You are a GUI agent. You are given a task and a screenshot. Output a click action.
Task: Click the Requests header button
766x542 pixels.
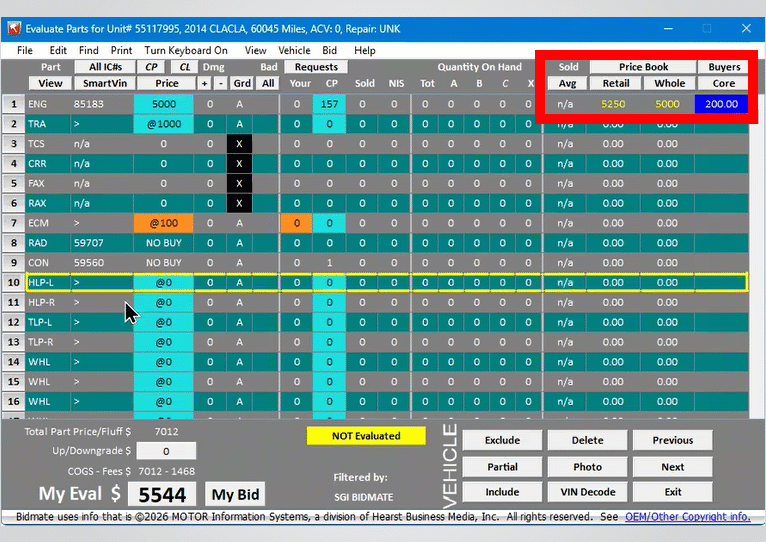316,67
